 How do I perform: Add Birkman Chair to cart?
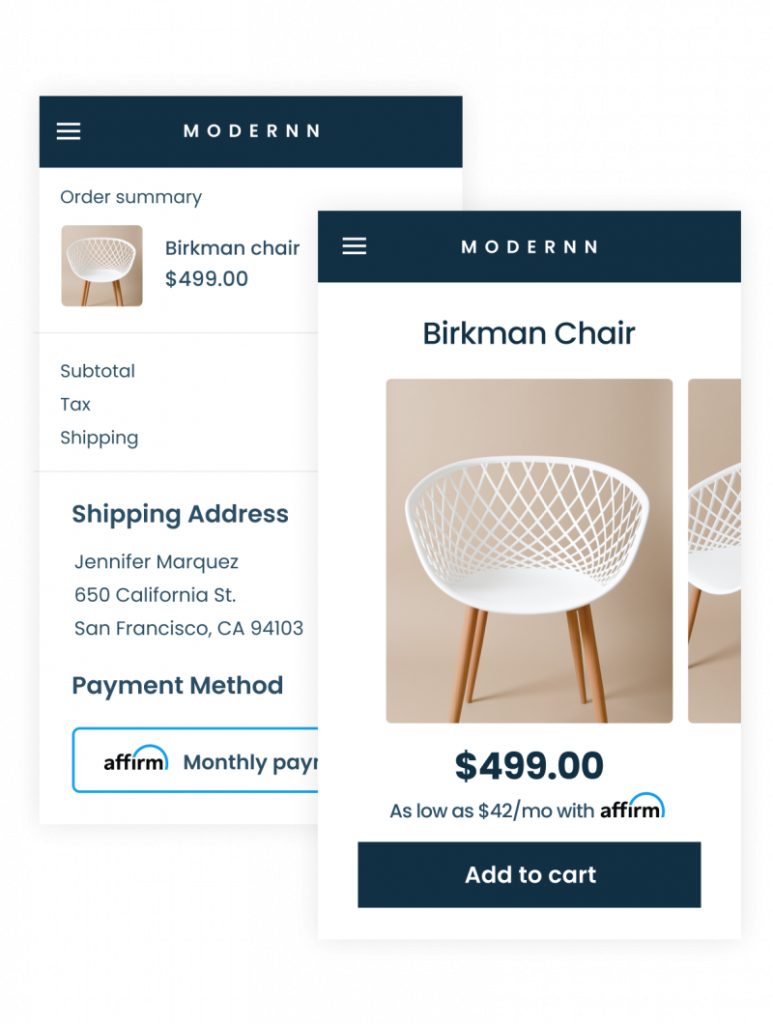pyautogui.click(x=529, y=874)
